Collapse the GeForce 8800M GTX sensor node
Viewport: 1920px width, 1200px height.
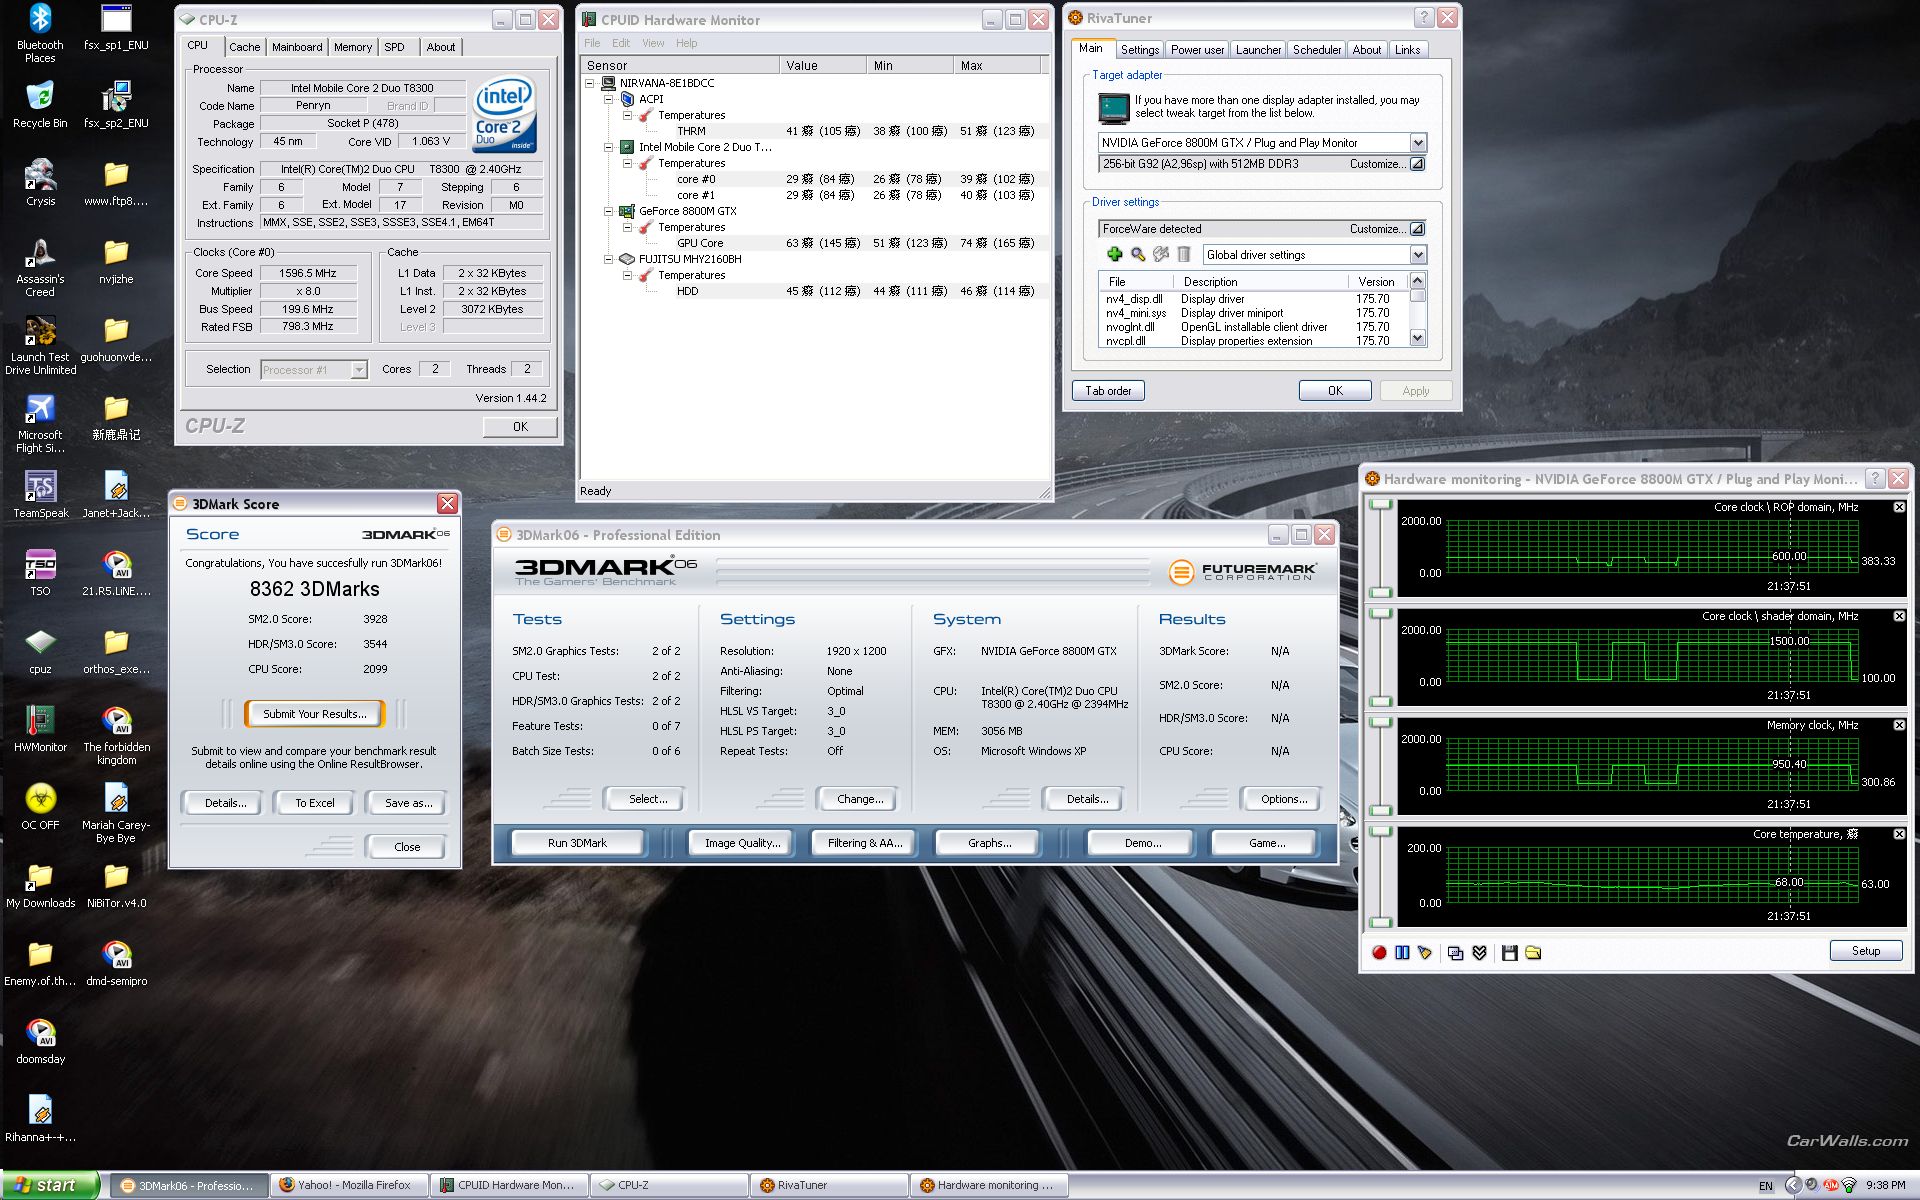coord(608,211)
